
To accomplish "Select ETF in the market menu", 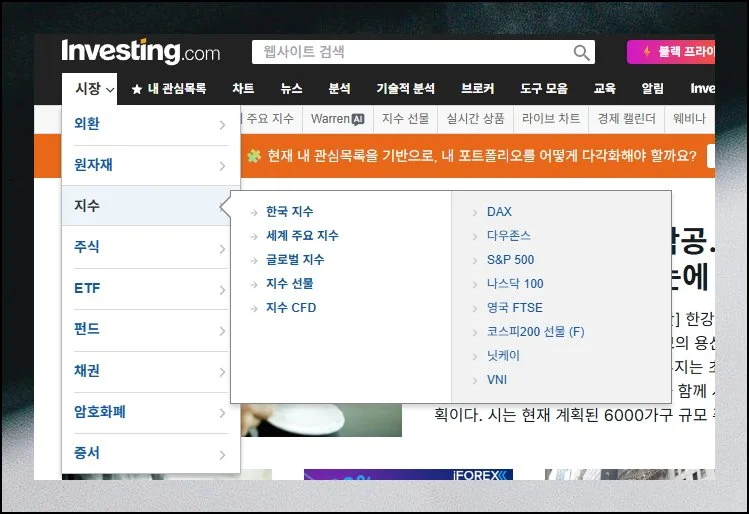I will tap(88, 288).
